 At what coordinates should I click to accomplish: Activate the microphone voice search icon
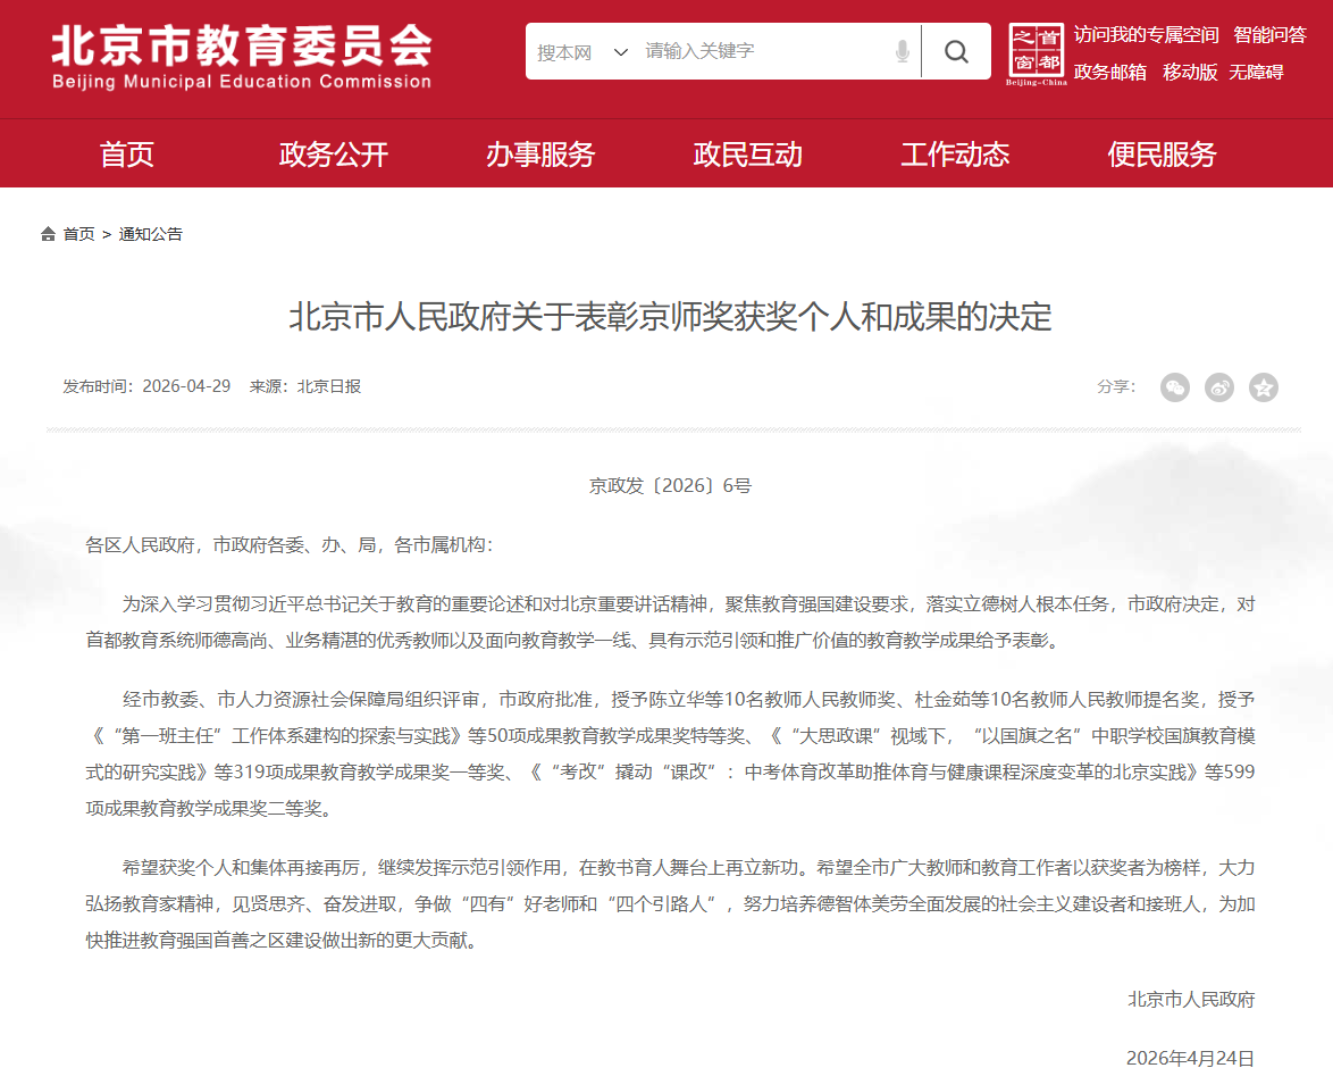pos(902,51)
